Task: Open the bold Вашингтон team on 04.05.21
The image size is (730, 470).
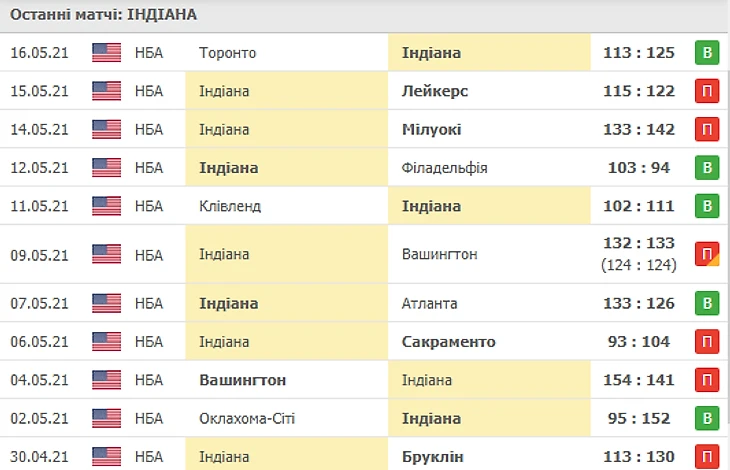Action: (243, 379)
